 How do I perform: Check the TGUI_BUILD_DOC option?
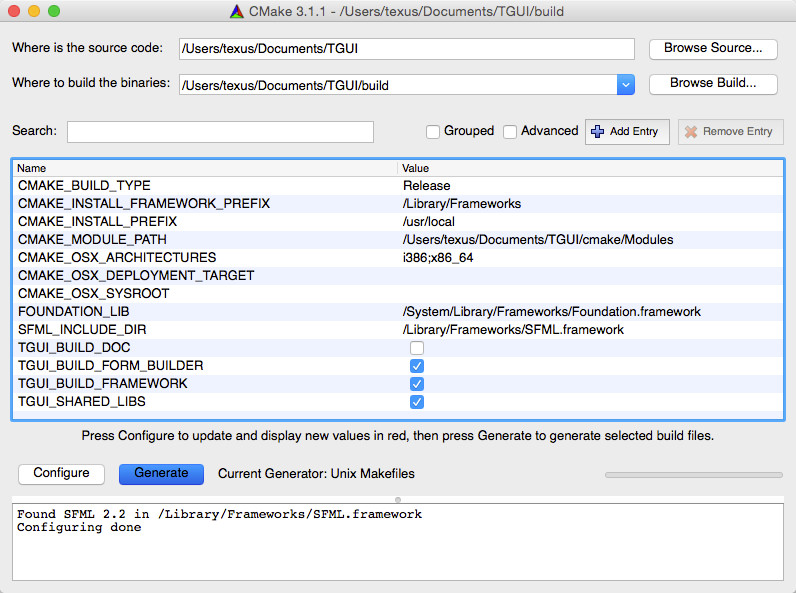[x=417, y=348]
